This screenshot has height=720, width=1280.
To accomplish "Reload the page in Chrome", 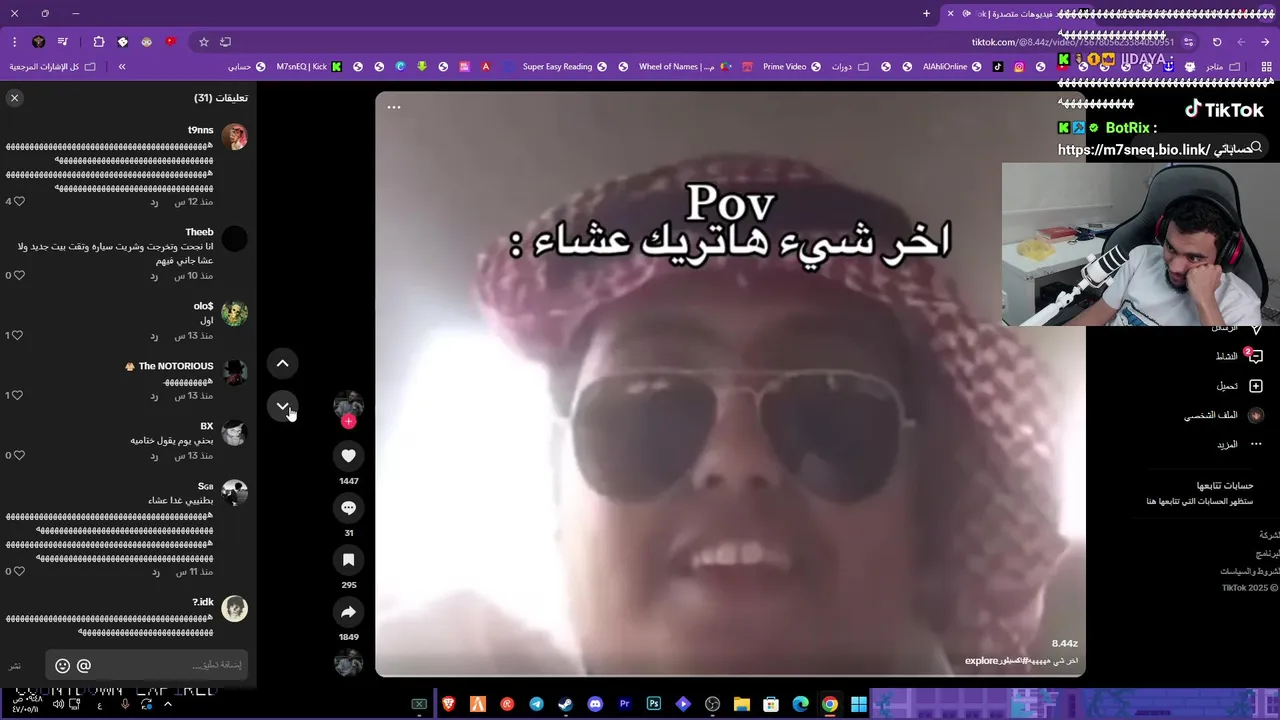I will tap(1217, 42).
